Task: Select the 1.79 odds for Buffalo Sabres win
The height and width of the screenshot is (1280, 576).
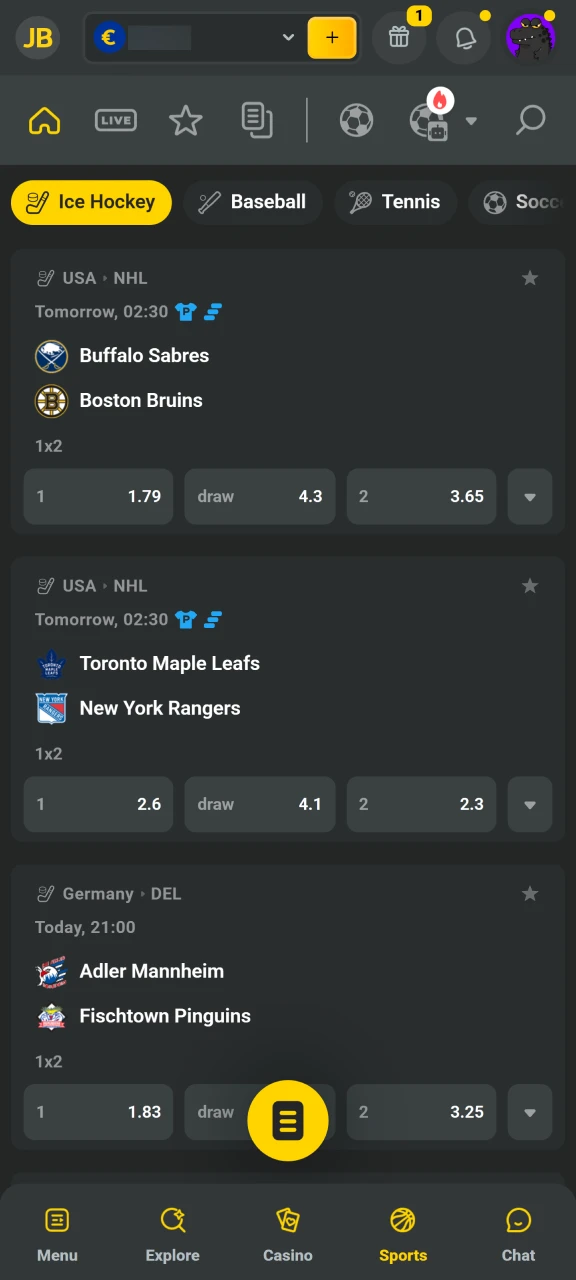Action: pyautogui.click(x=98, y=496)
